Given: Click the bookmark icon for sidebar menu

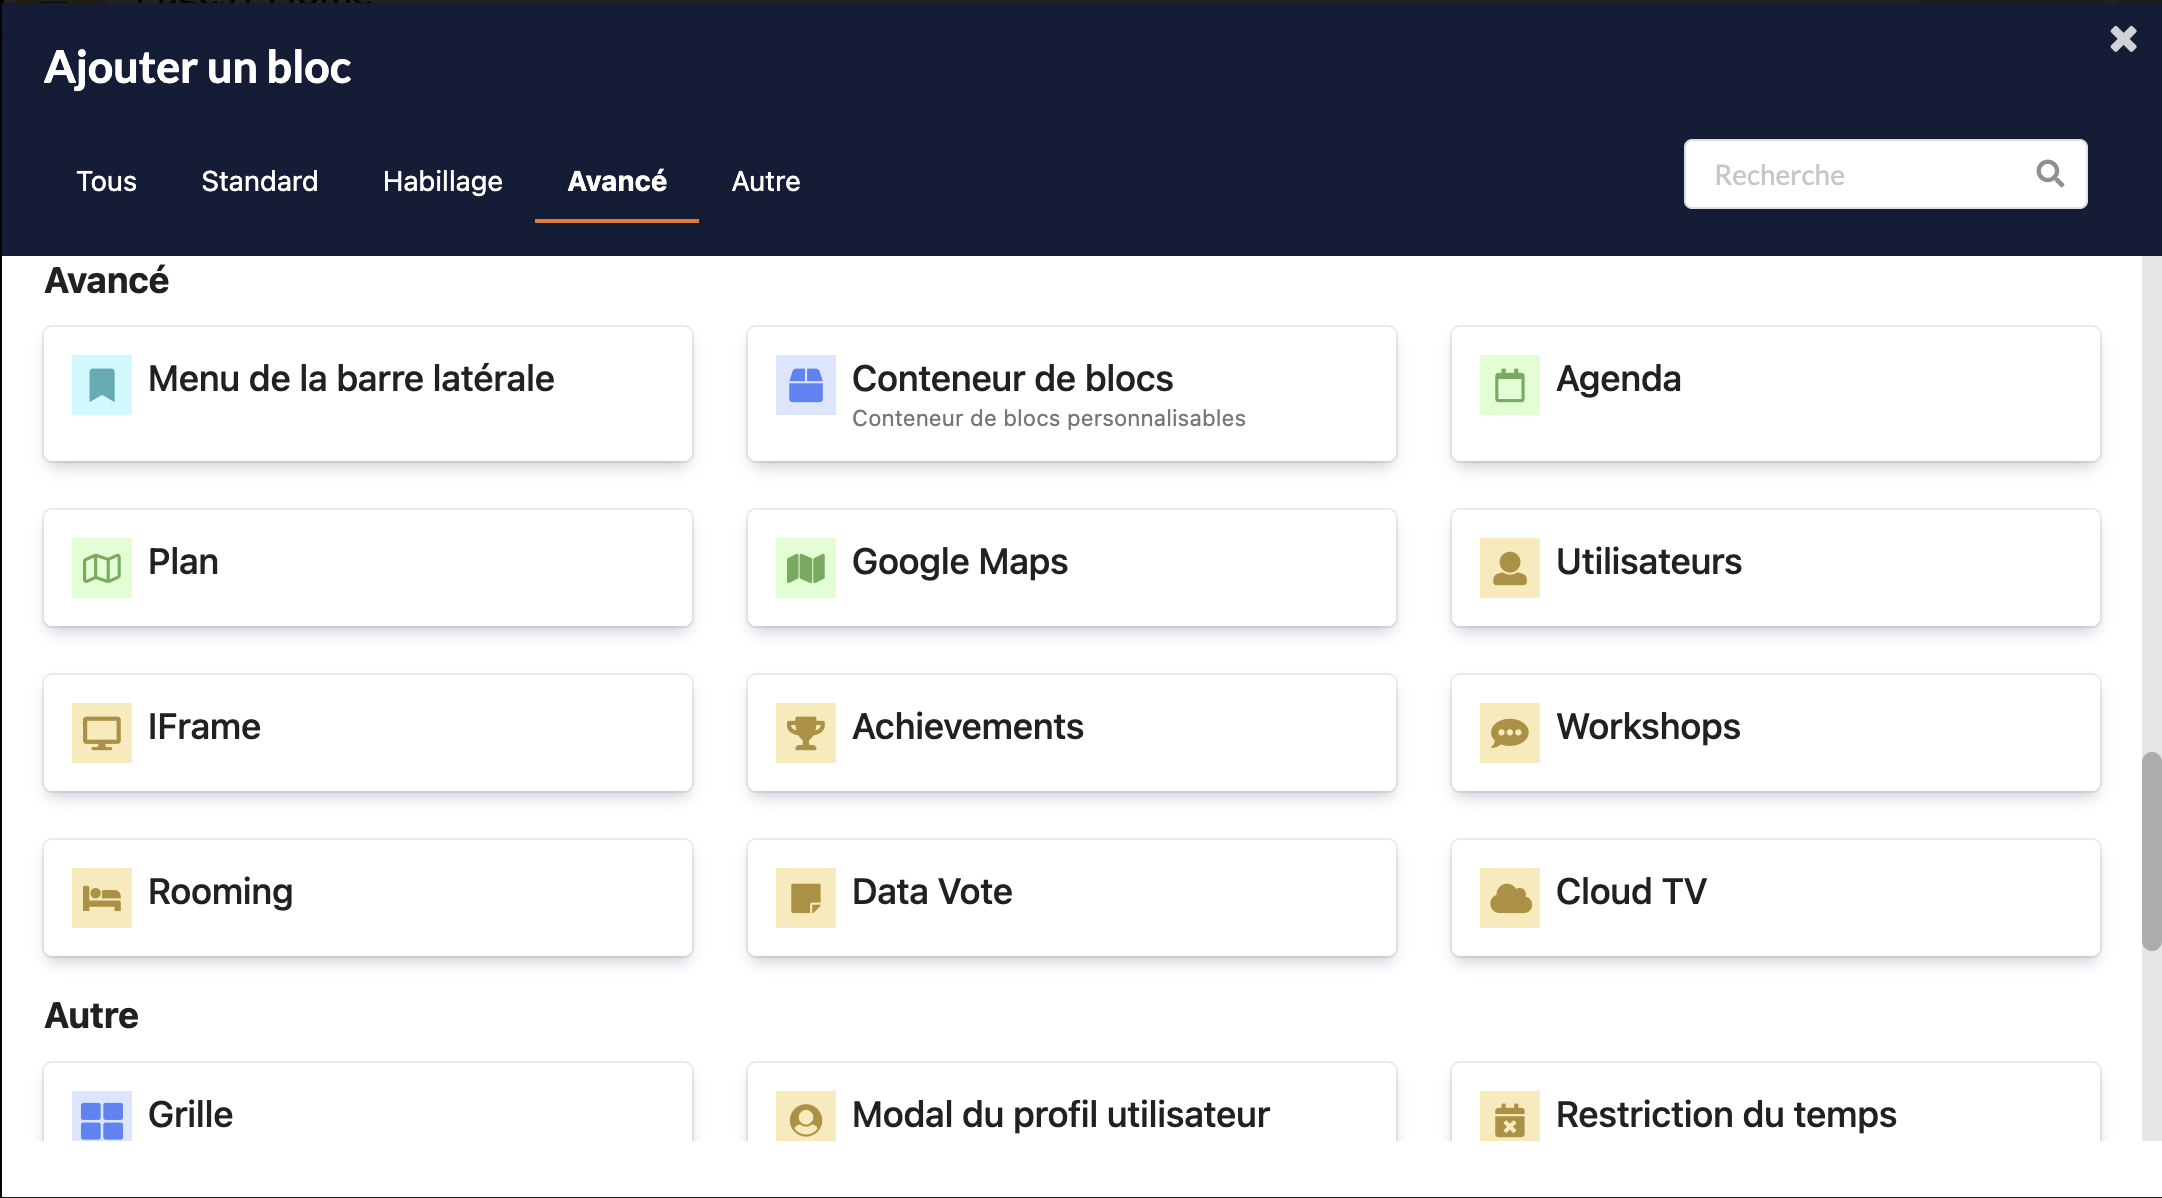Looking at the screenshot, I should pos(102,385).
